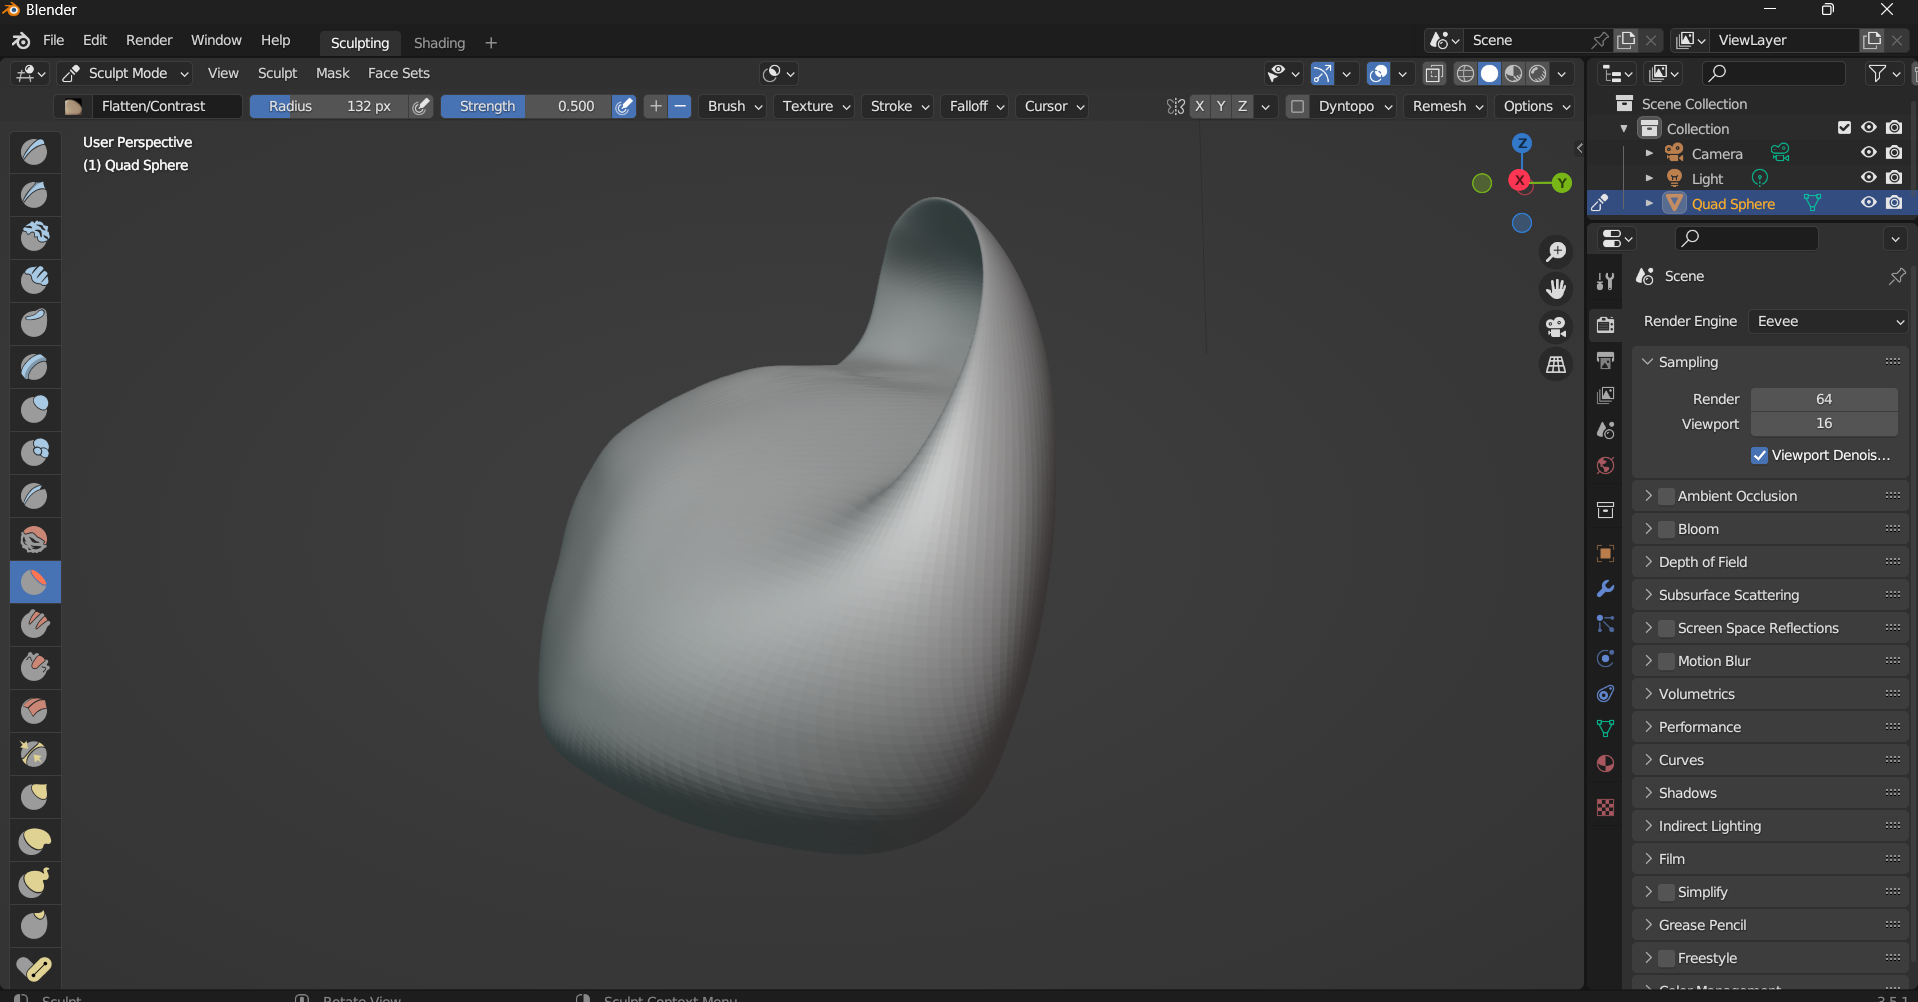Click the Remesh button
Image resolution: width=1918 pixels, height=1002 pixels.
(1447, 106)
